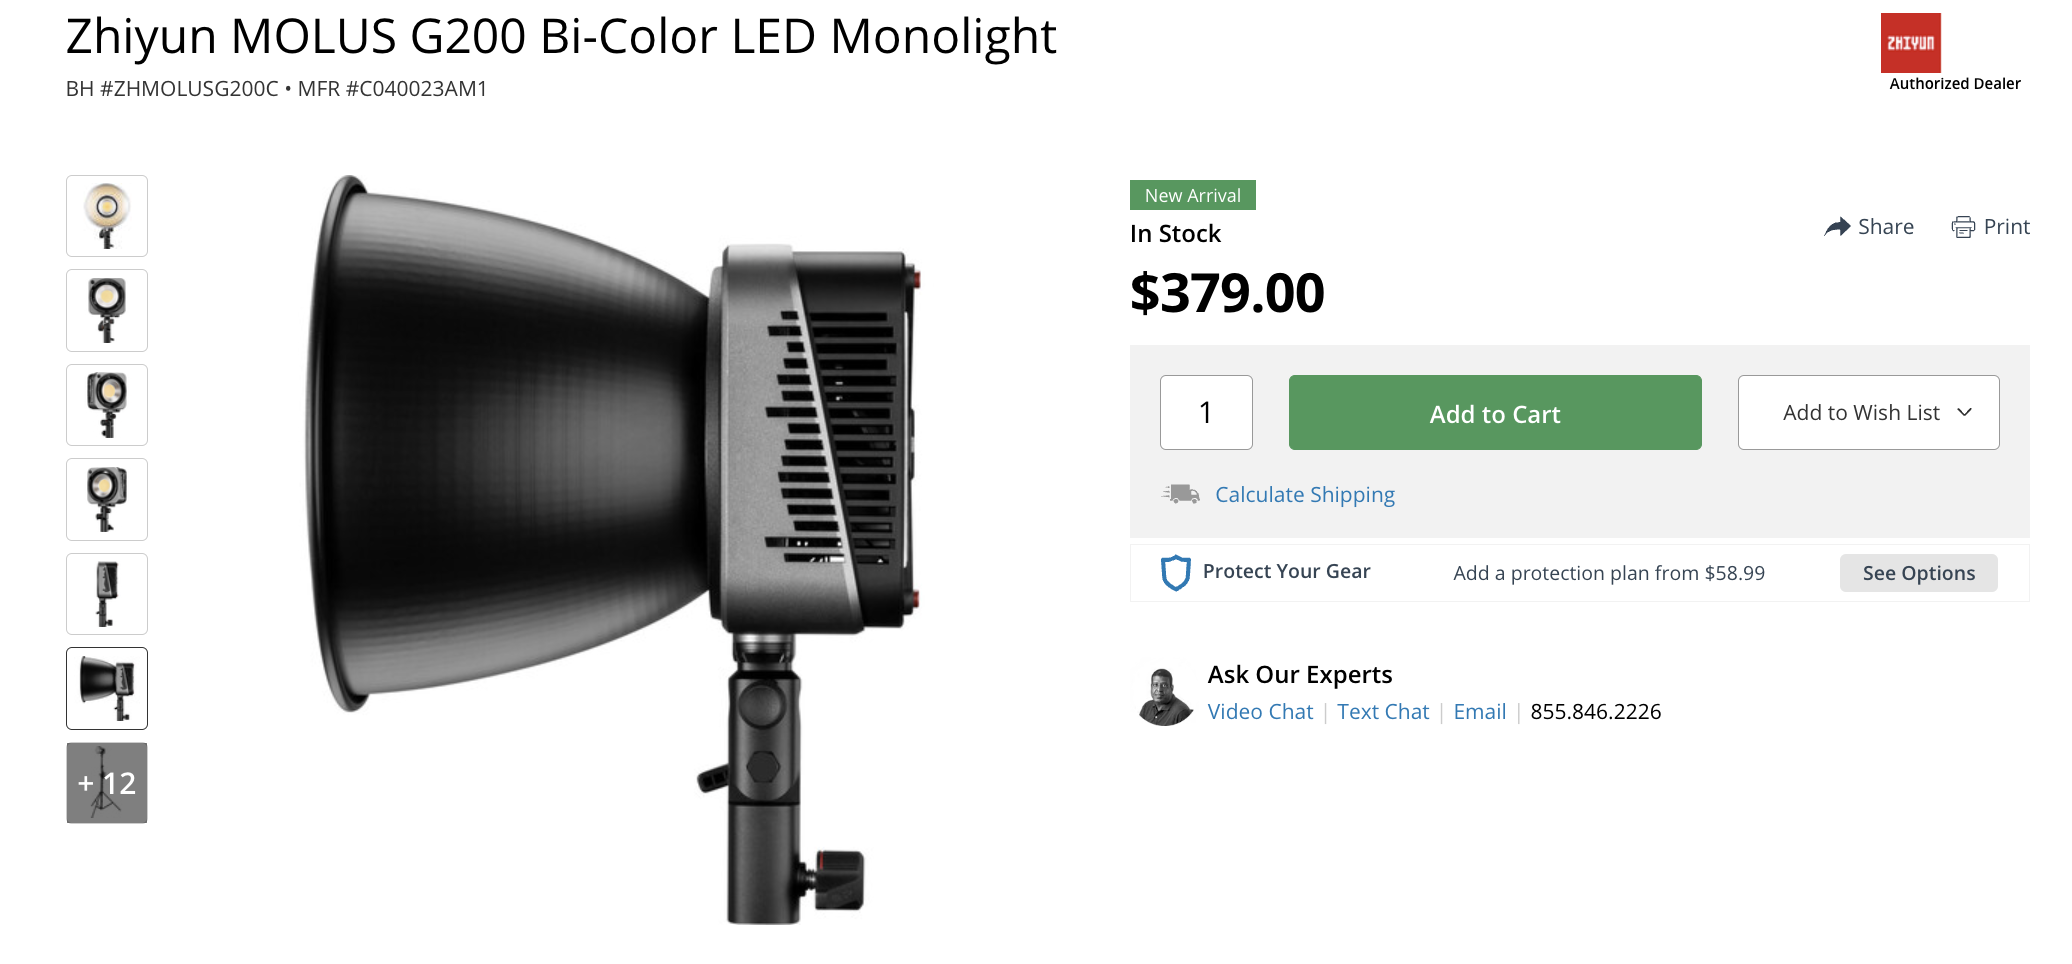Select the fifth narrow side-view thumbnail

coord(107,594)
